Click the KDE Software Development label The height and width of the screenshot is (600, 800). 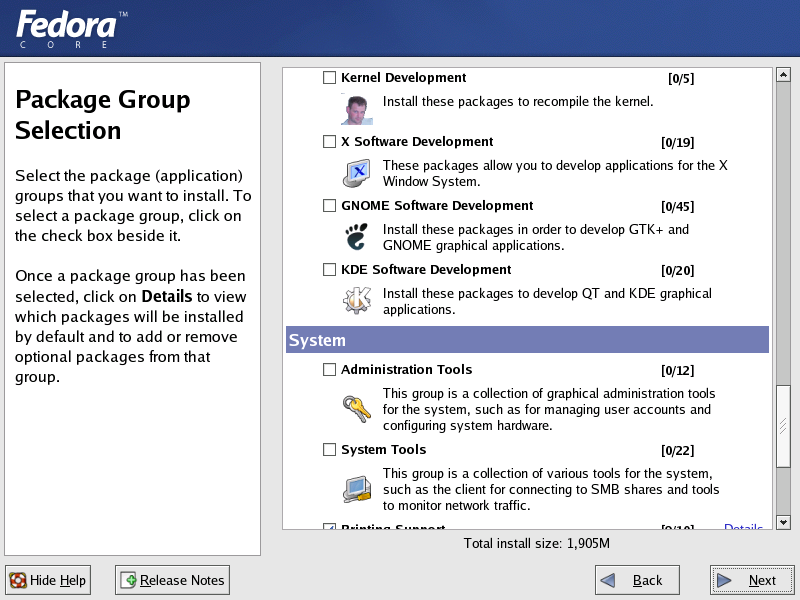pos(426,269)
